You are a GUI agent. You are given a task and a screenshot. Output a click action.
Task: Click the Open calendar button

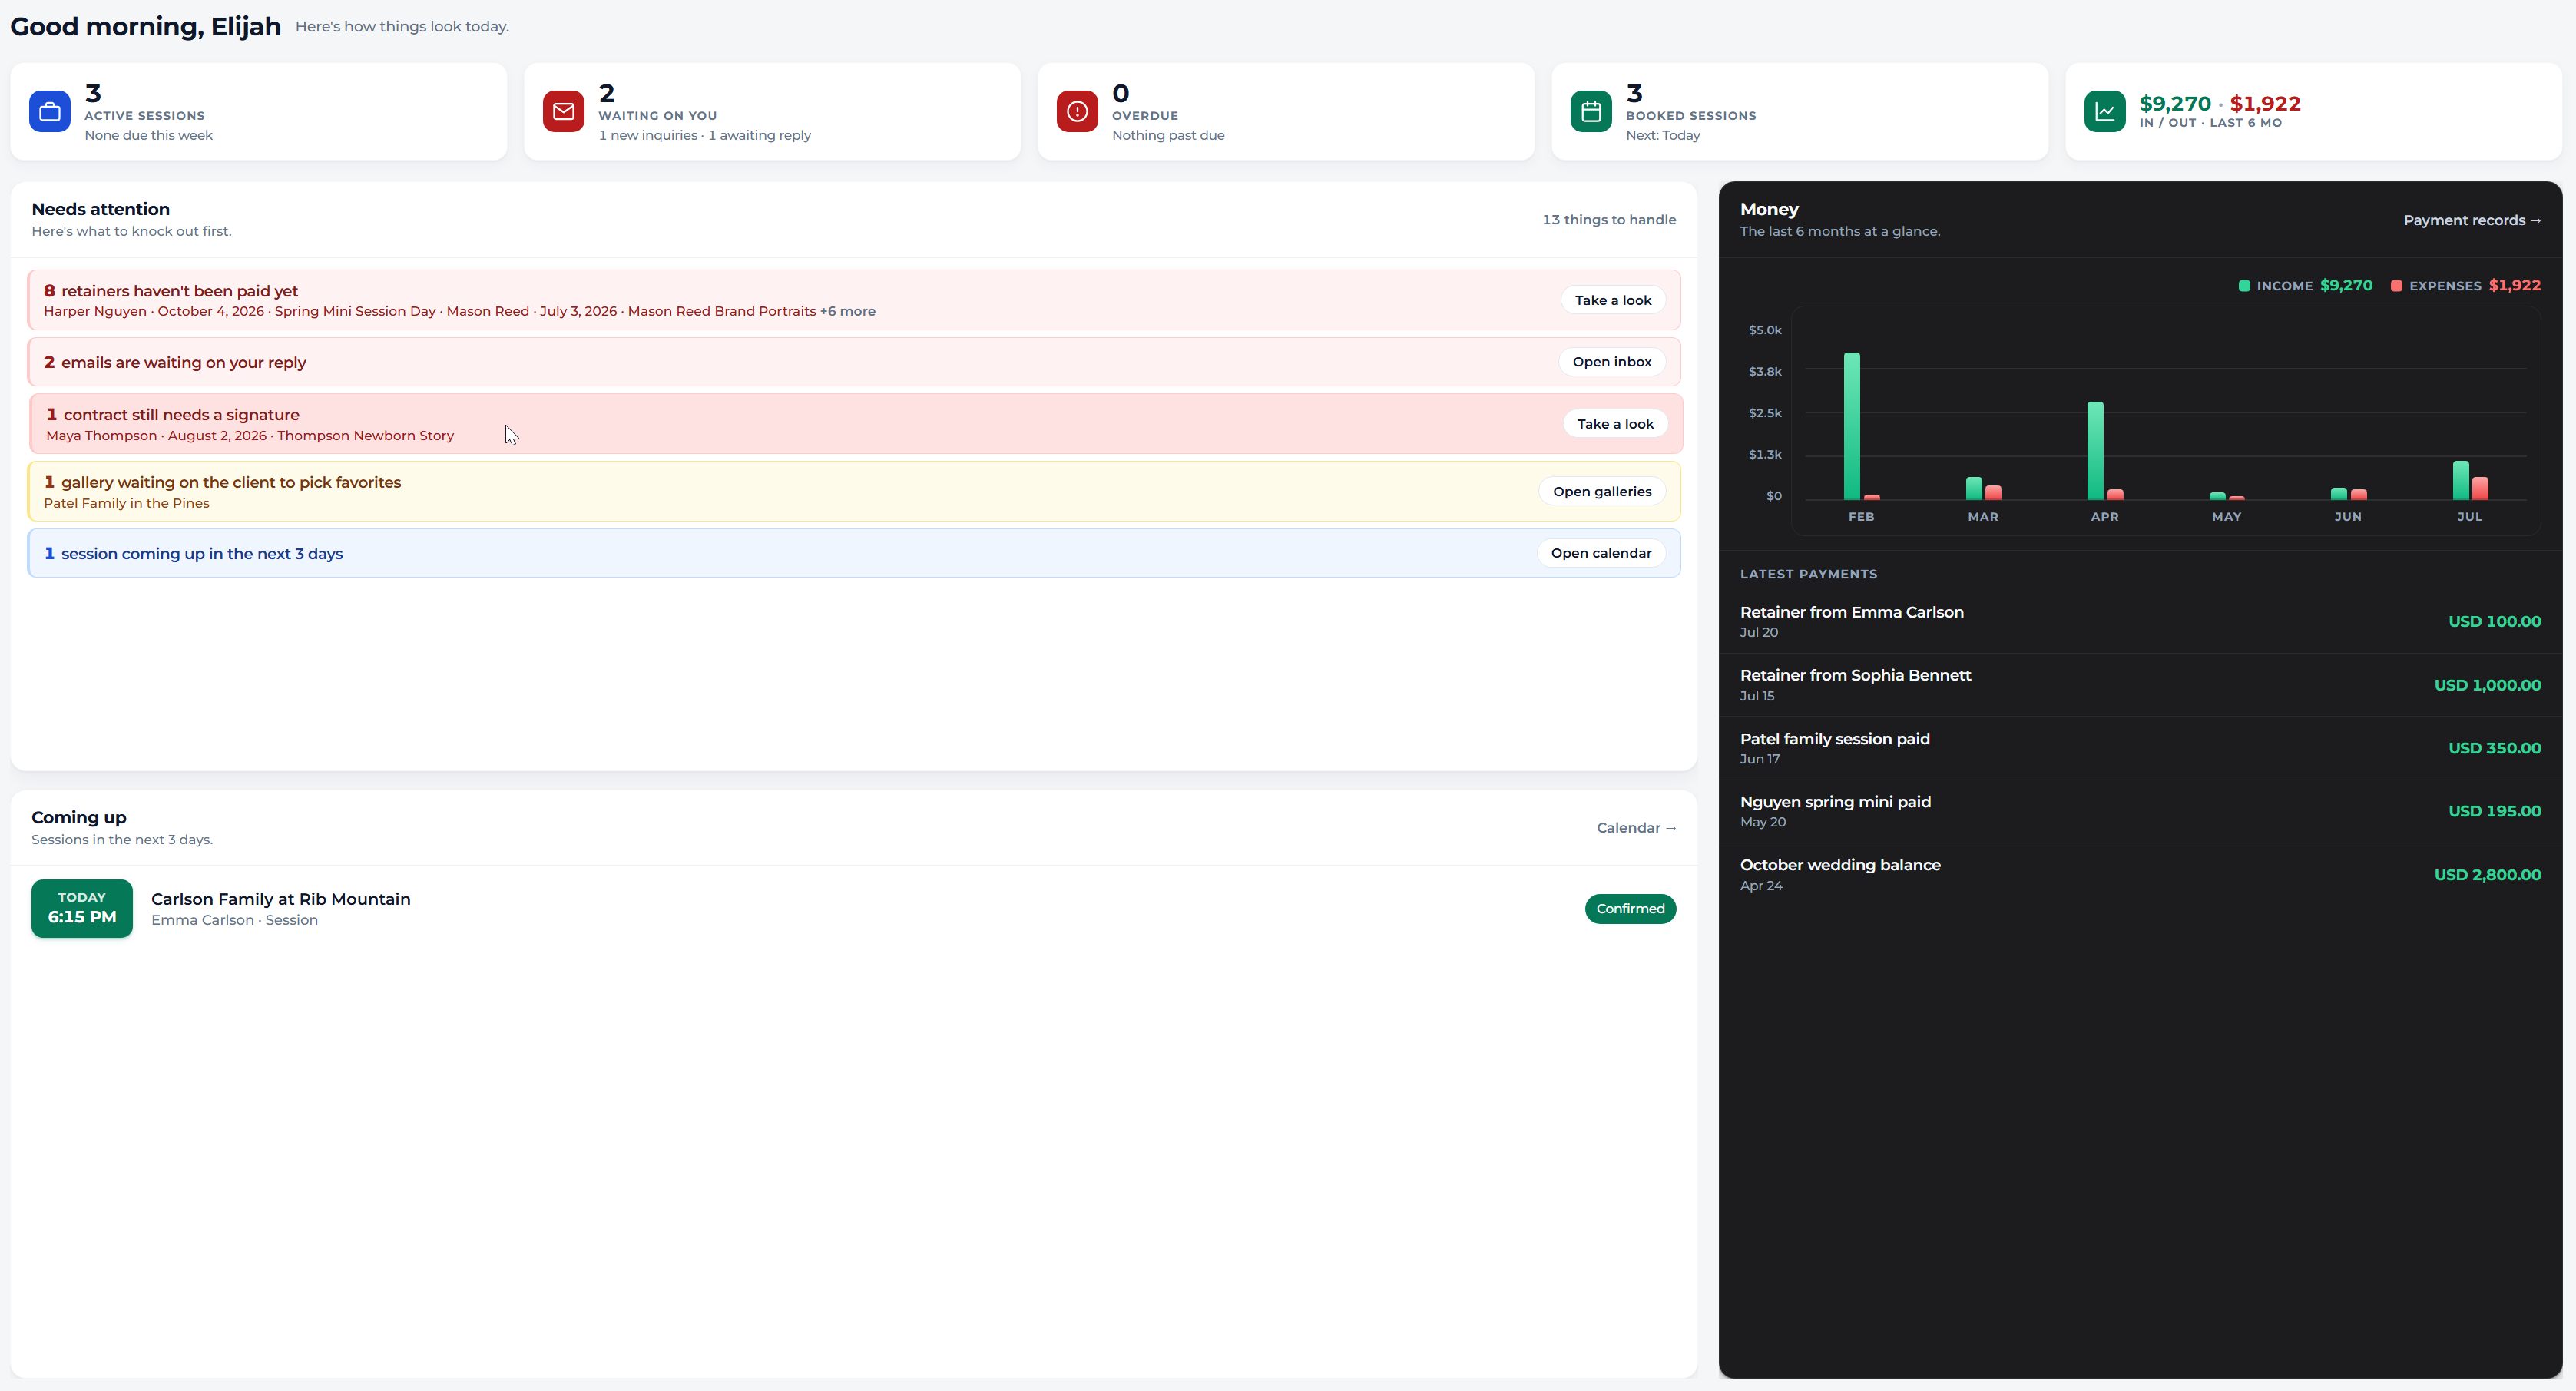[x=1601, y=553]
